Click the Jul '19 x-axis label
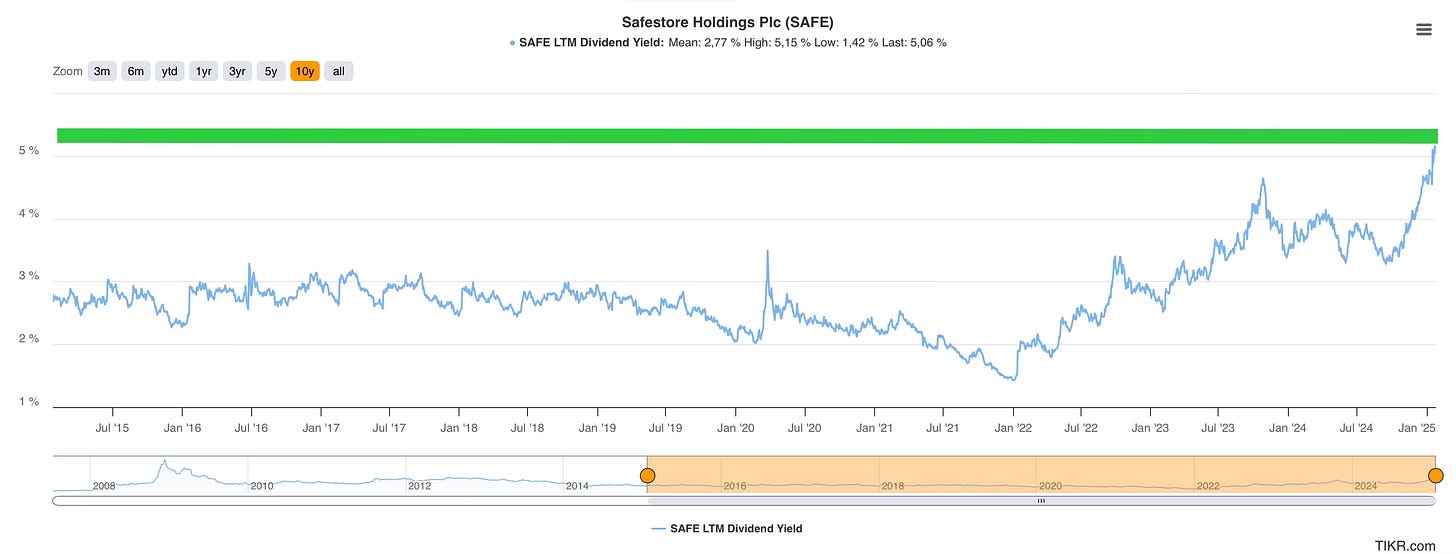The width and height of the screenshot is (1456, 554). tap(666, 428)
